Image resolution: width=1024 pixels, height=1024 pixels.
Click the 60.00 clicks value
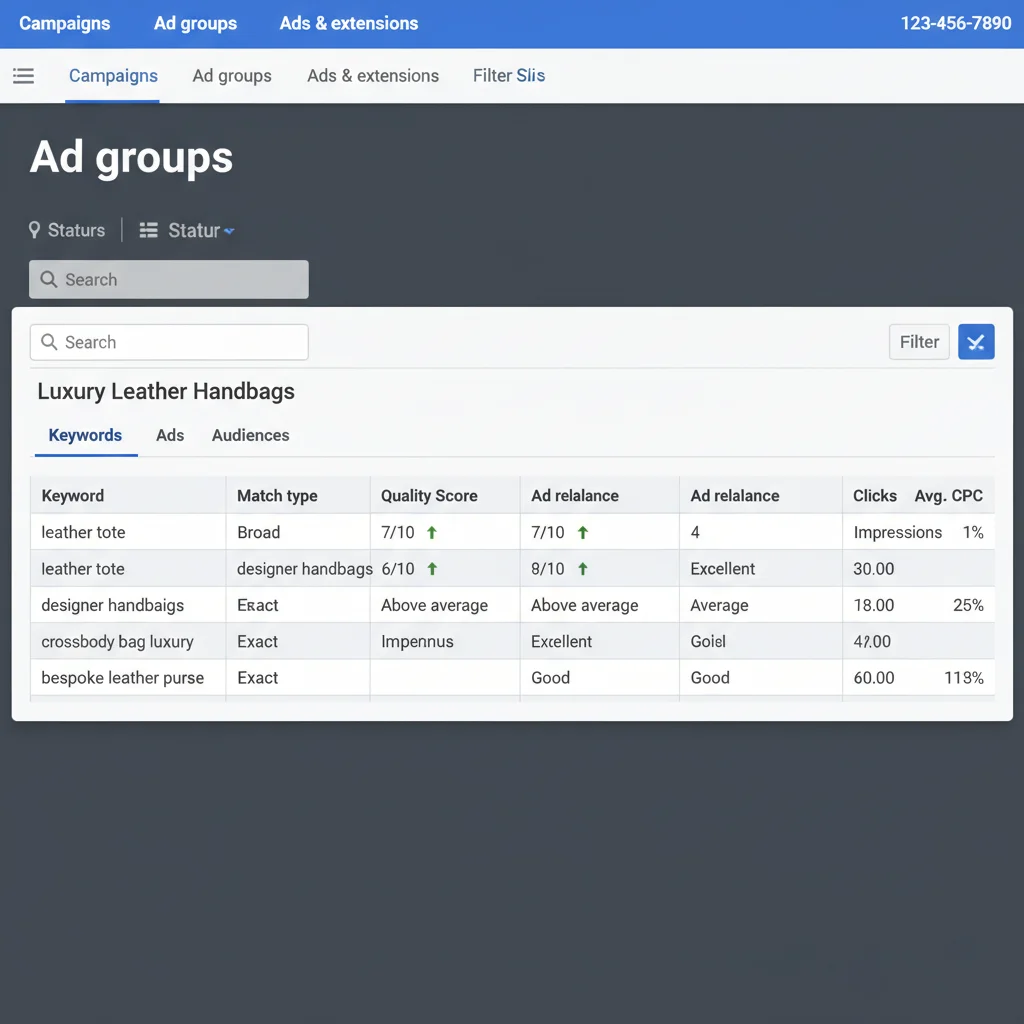pyautogui.click(x=874, y=678)
